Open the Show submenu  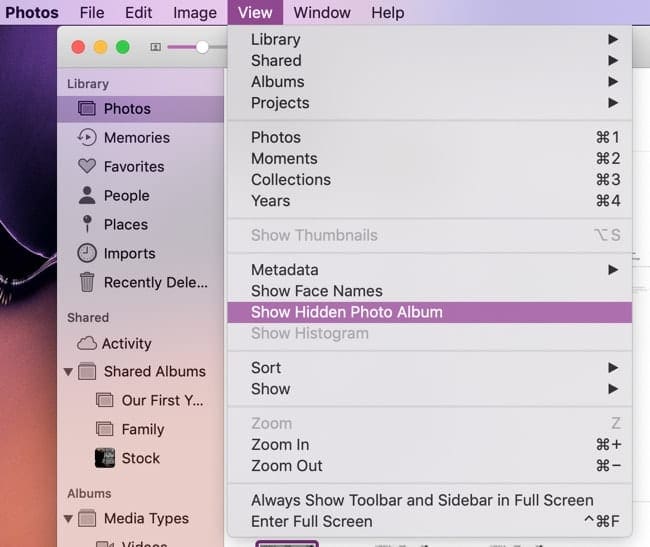pyautogui.click(x=429, y=389)
